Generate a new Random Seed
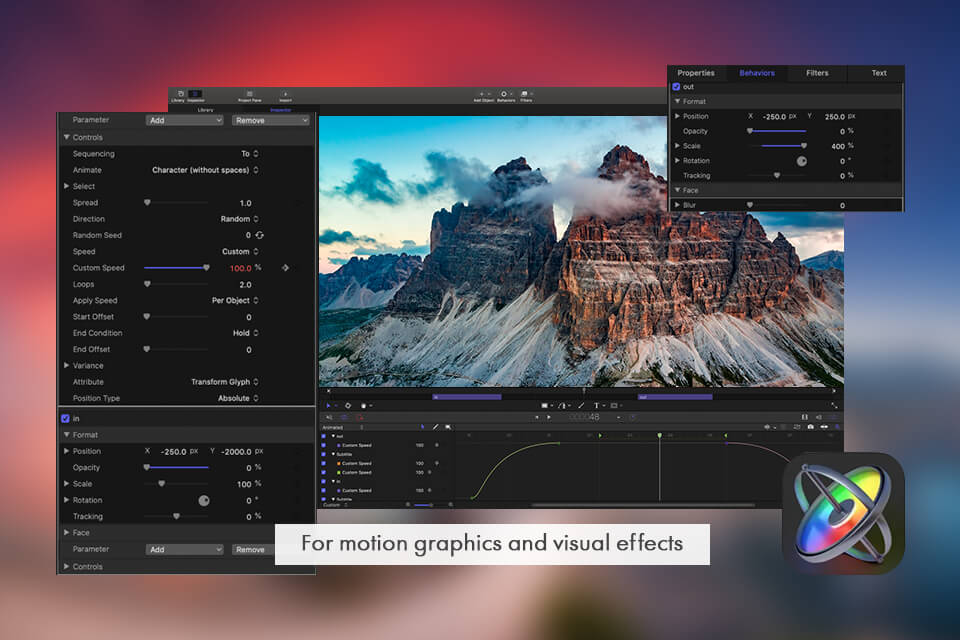The image size is (960, 640). [260, 235]
